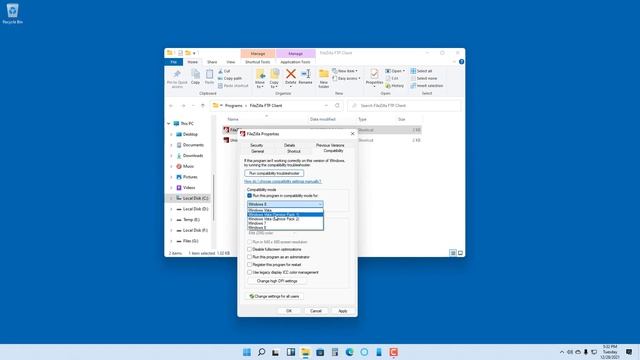Click Cancel in the Properties dialog
640x360 pixels.
[316, 311]
